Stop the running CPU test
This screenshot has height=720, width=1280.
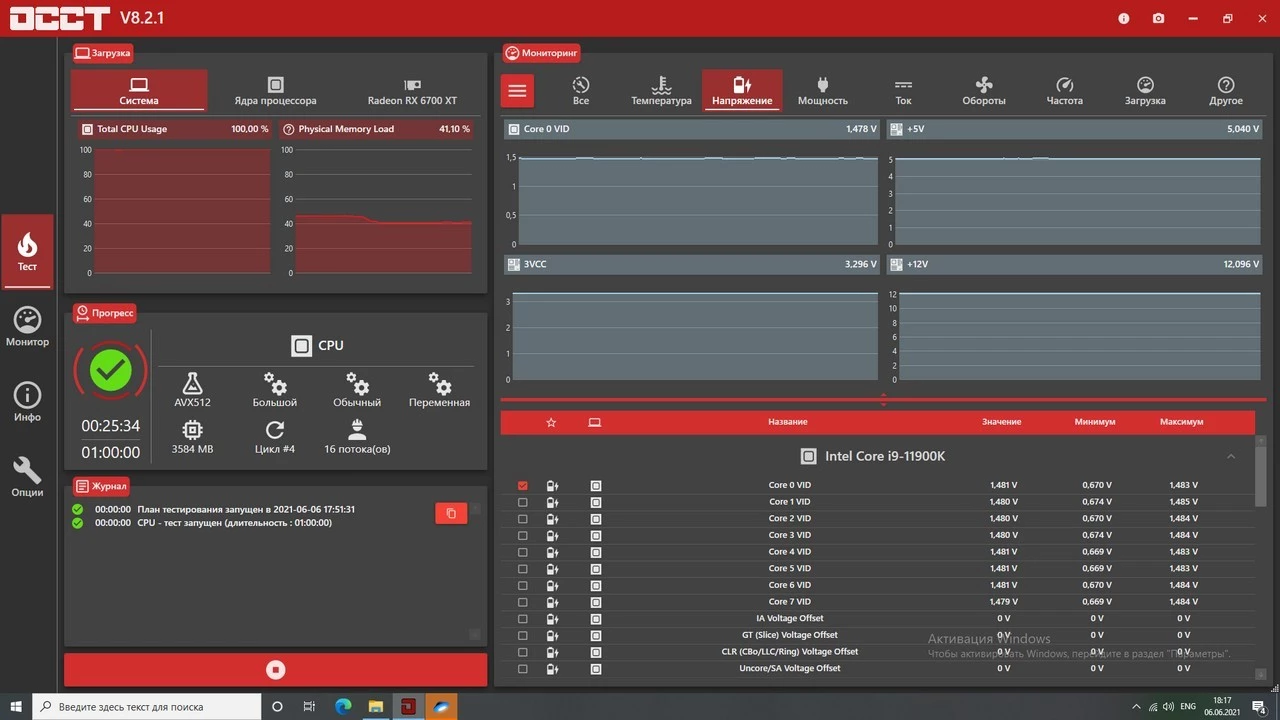pos(276,670)
